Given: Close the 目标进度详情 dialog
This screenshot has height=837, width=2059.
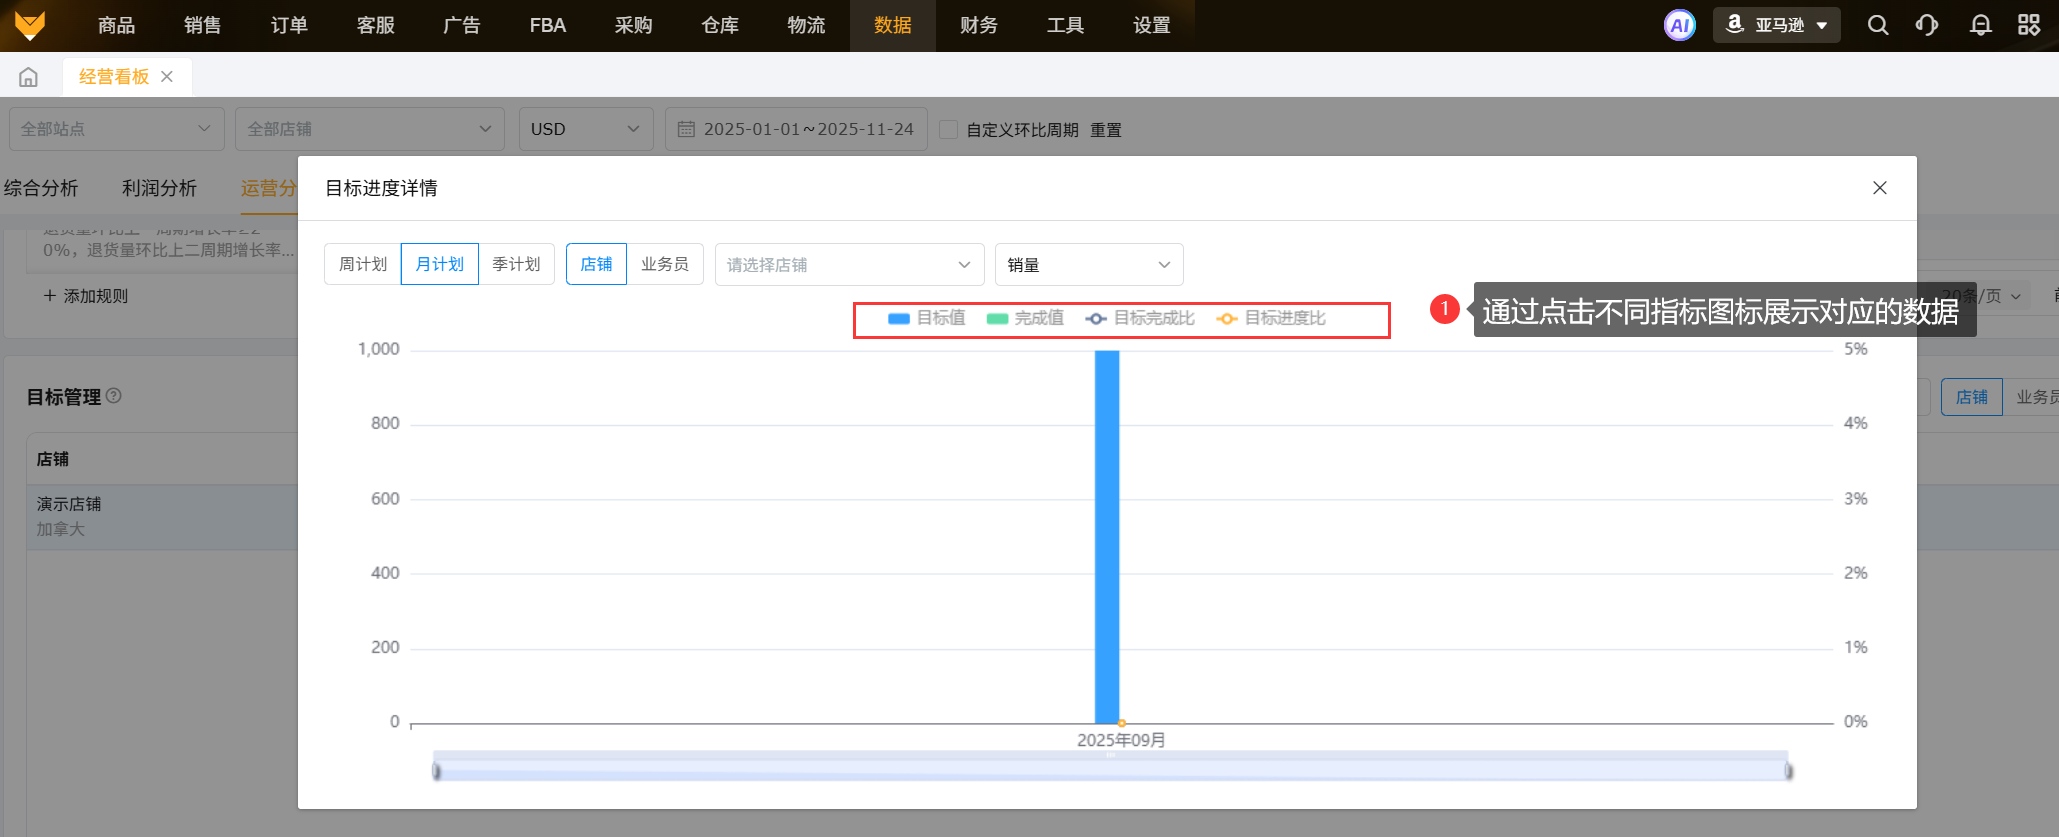Looking at the screenshot, I should [x=1880, y=188].
